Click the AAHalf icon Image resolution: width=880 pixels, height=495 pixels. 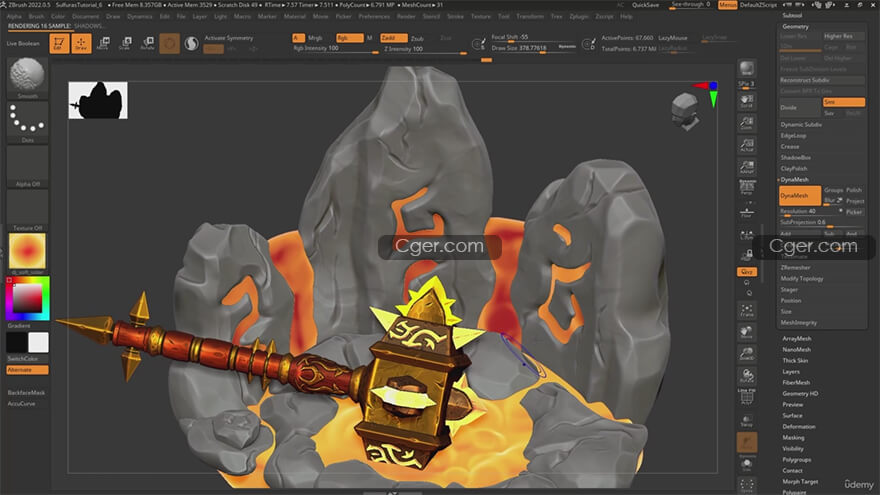746,167
